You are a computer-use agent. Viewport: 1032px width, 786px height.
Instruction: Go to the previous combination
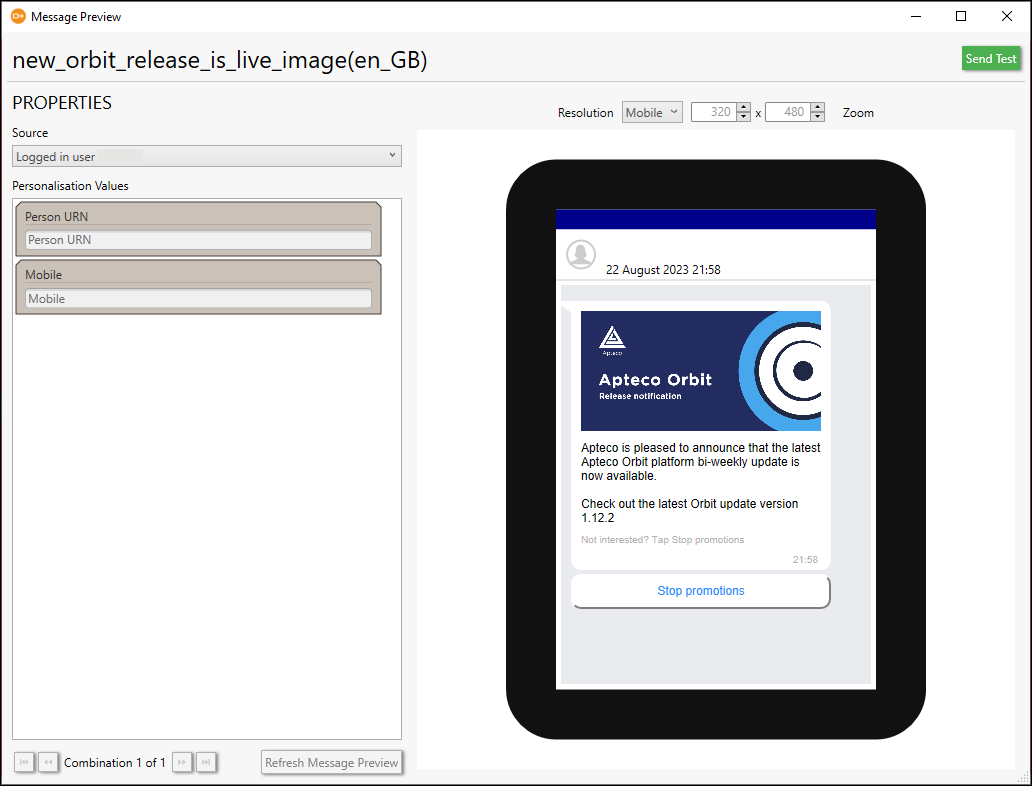(48, 762)
